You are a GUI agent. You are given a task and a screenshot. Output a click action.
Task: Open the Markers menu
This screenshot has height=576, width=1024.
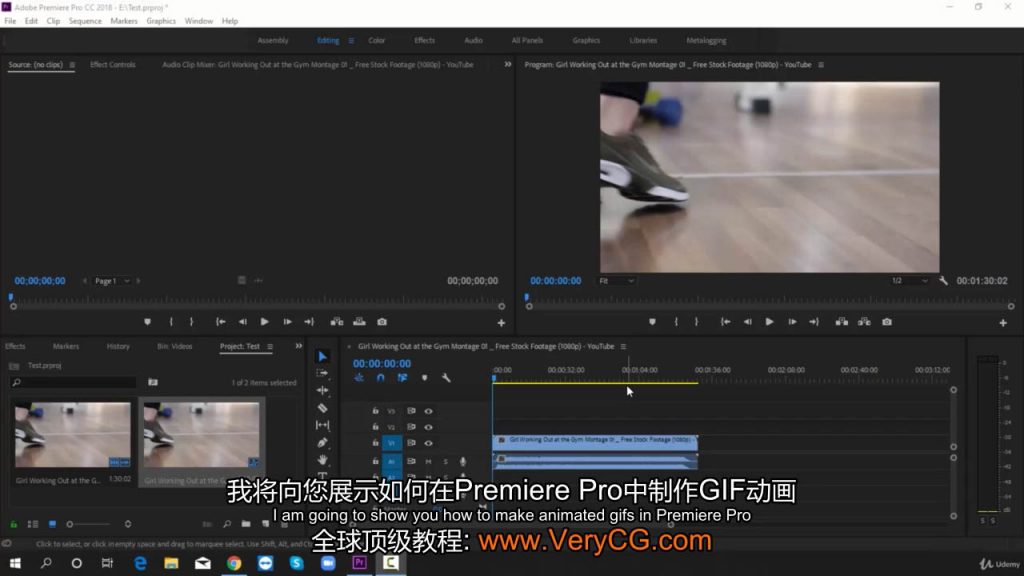123,21
